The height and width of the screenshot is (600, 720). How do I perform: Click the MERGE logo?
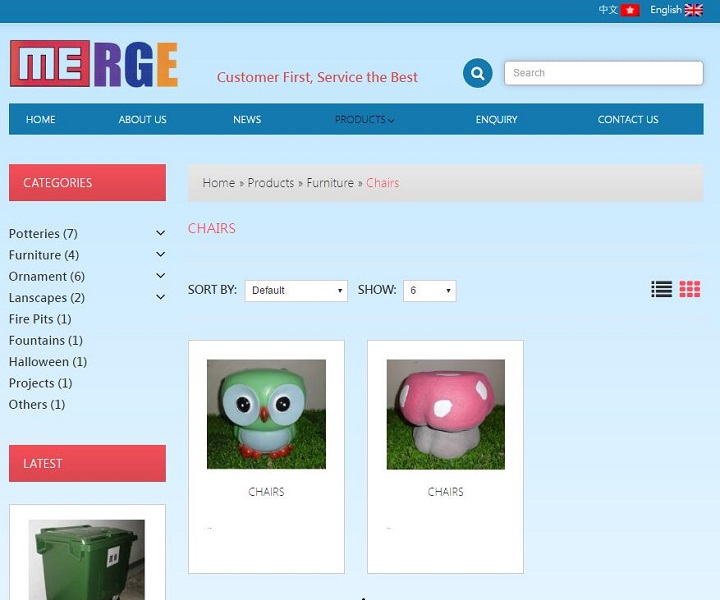click(x=94, y=64)
